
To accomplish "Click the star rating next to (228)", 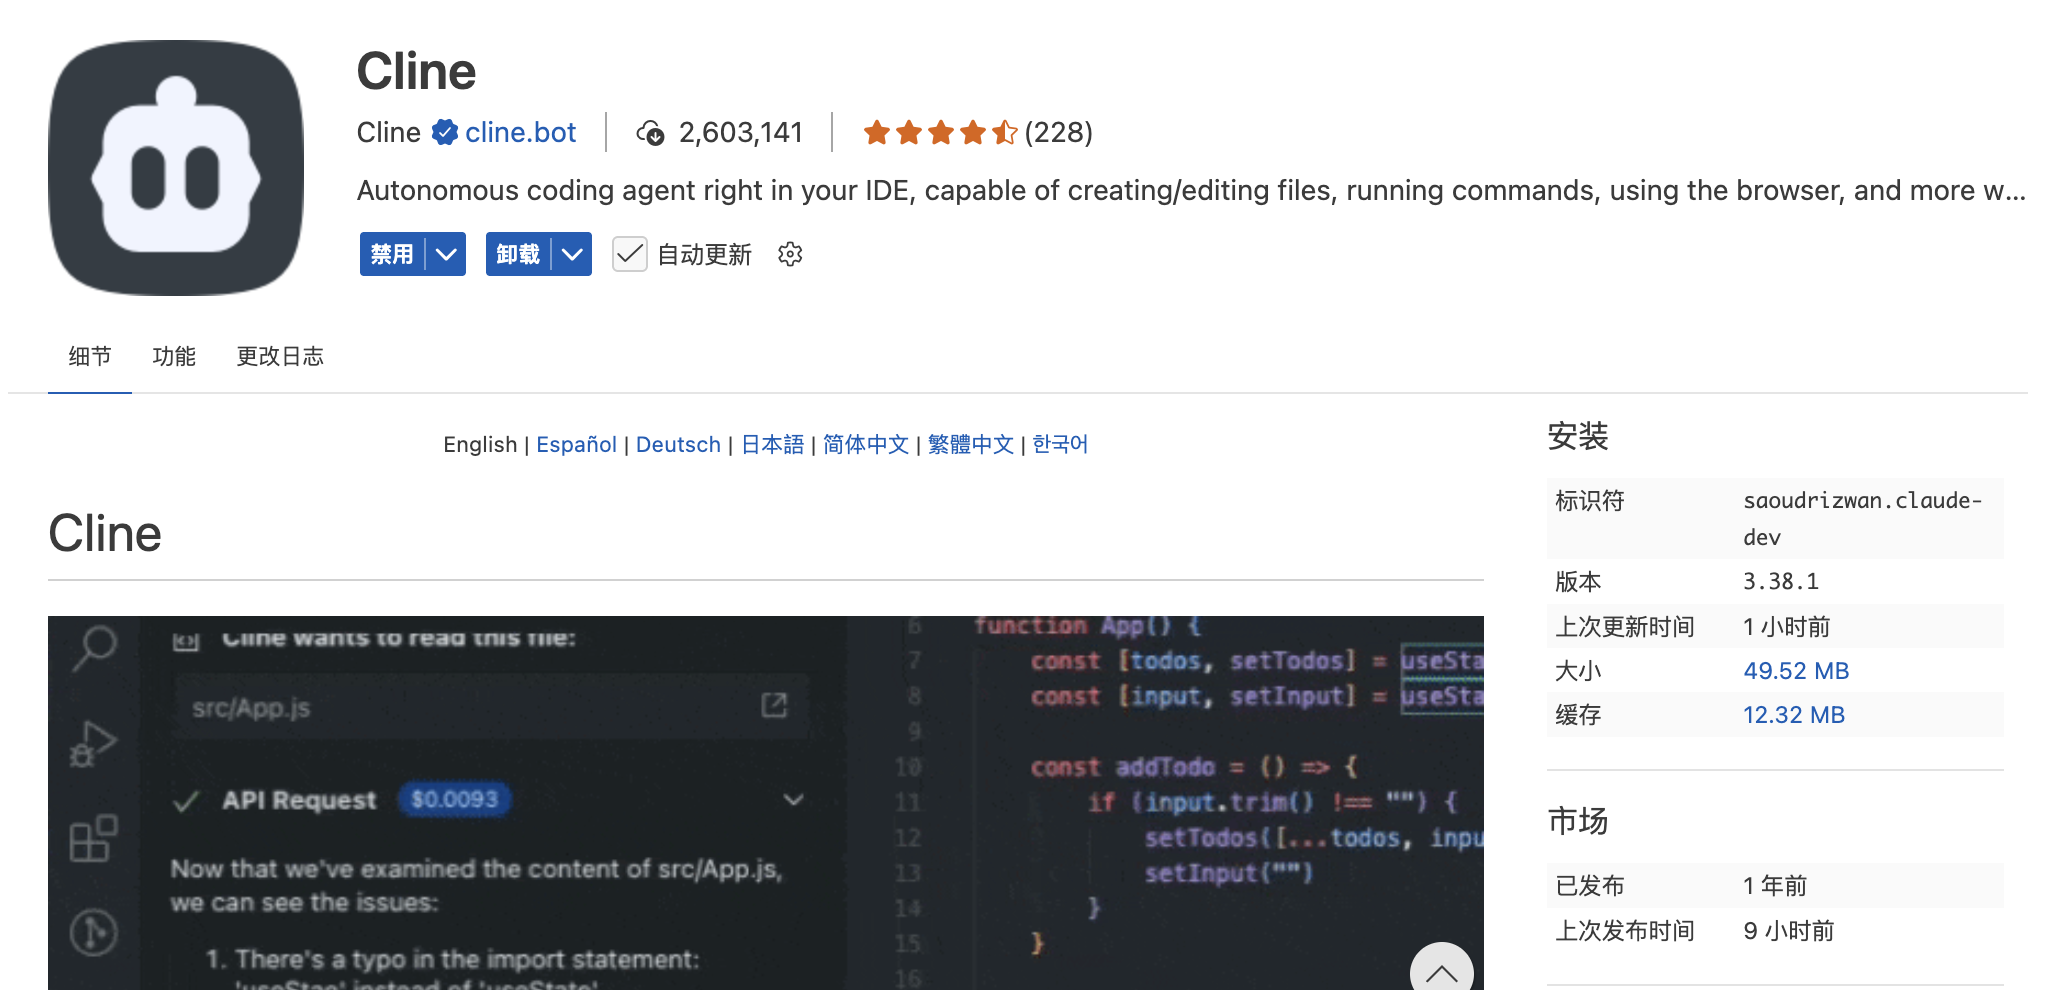I will [940, 132].
